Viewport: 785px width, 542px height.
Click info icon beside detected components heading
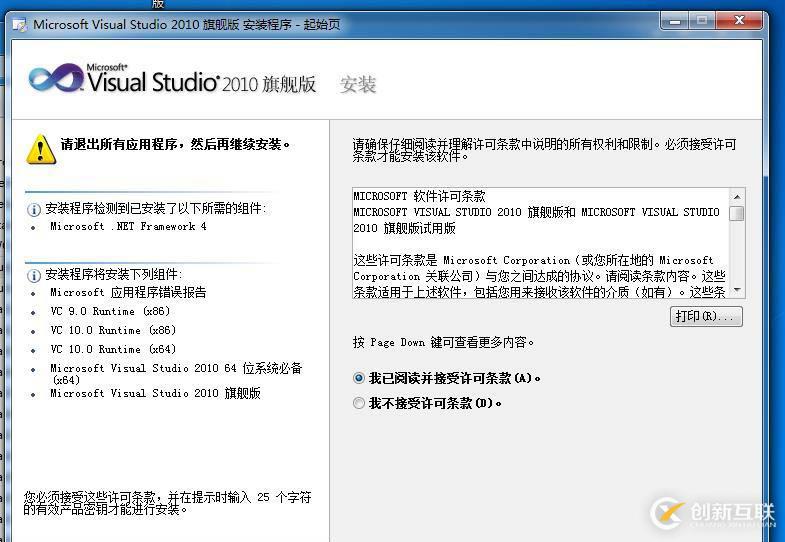pyautogui.click(x=34, y=209)
